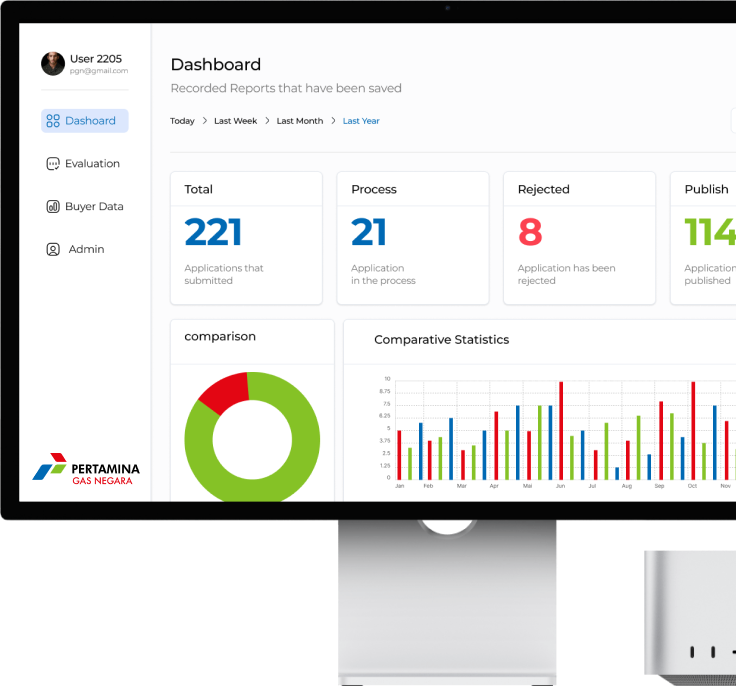Click the Evaluation chat bubble icon
The height and width of the screenshot is (686, 736).
53,164
